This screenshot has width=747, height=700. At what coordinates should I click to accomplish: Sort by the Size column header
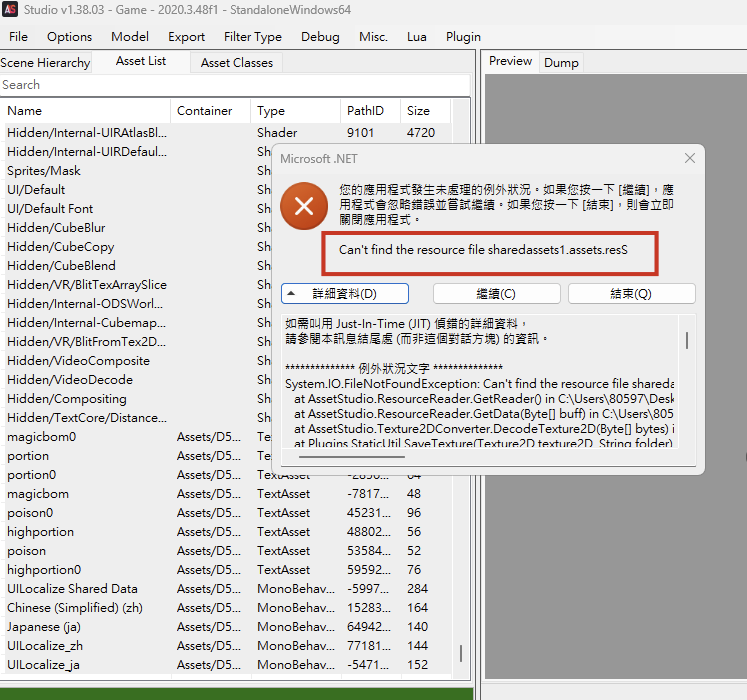coord(425,111)
